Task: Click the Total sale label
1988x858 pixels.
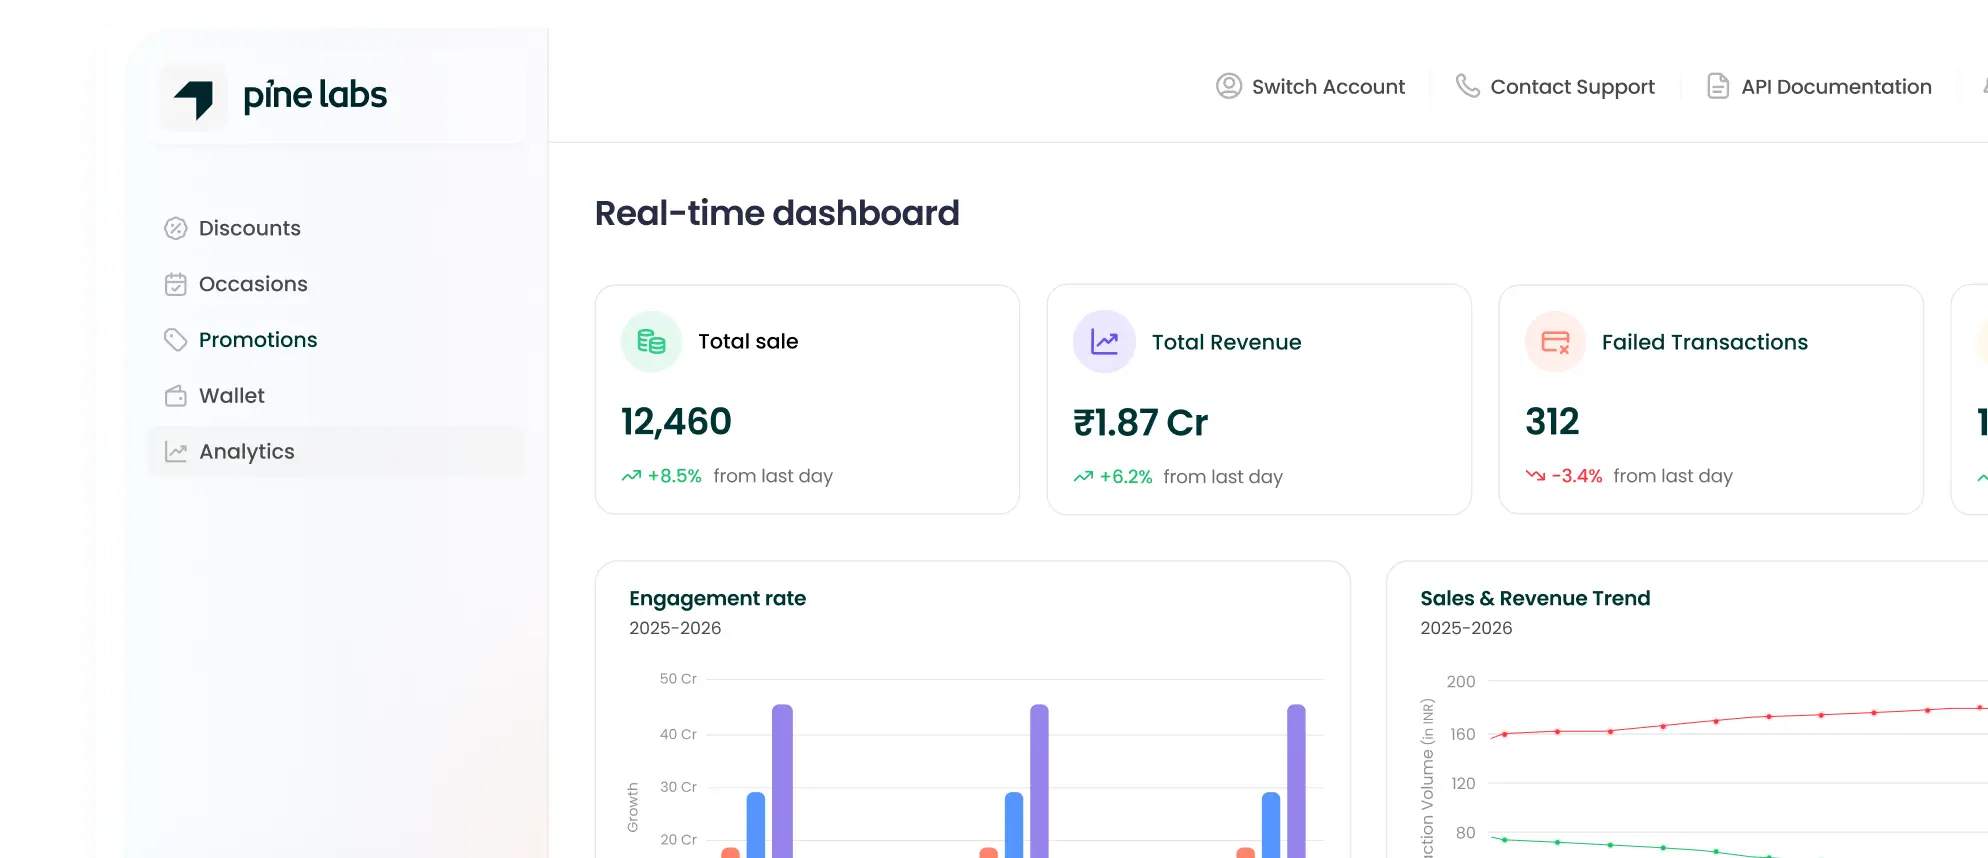Action: coord(748,341)
